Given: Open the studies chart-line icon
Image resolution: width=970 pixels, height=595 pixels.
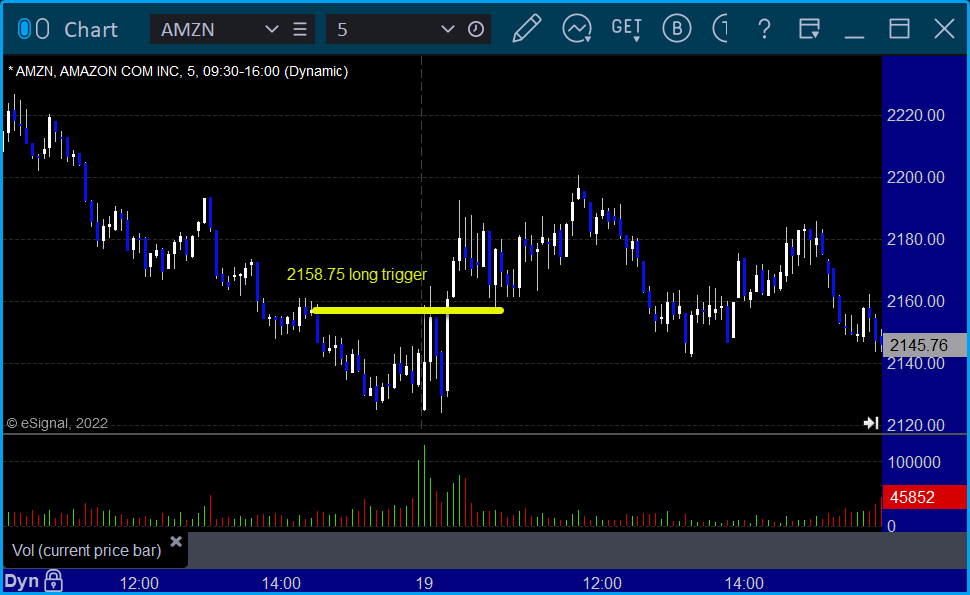Looking at the screenshot, I should point(577,29).
